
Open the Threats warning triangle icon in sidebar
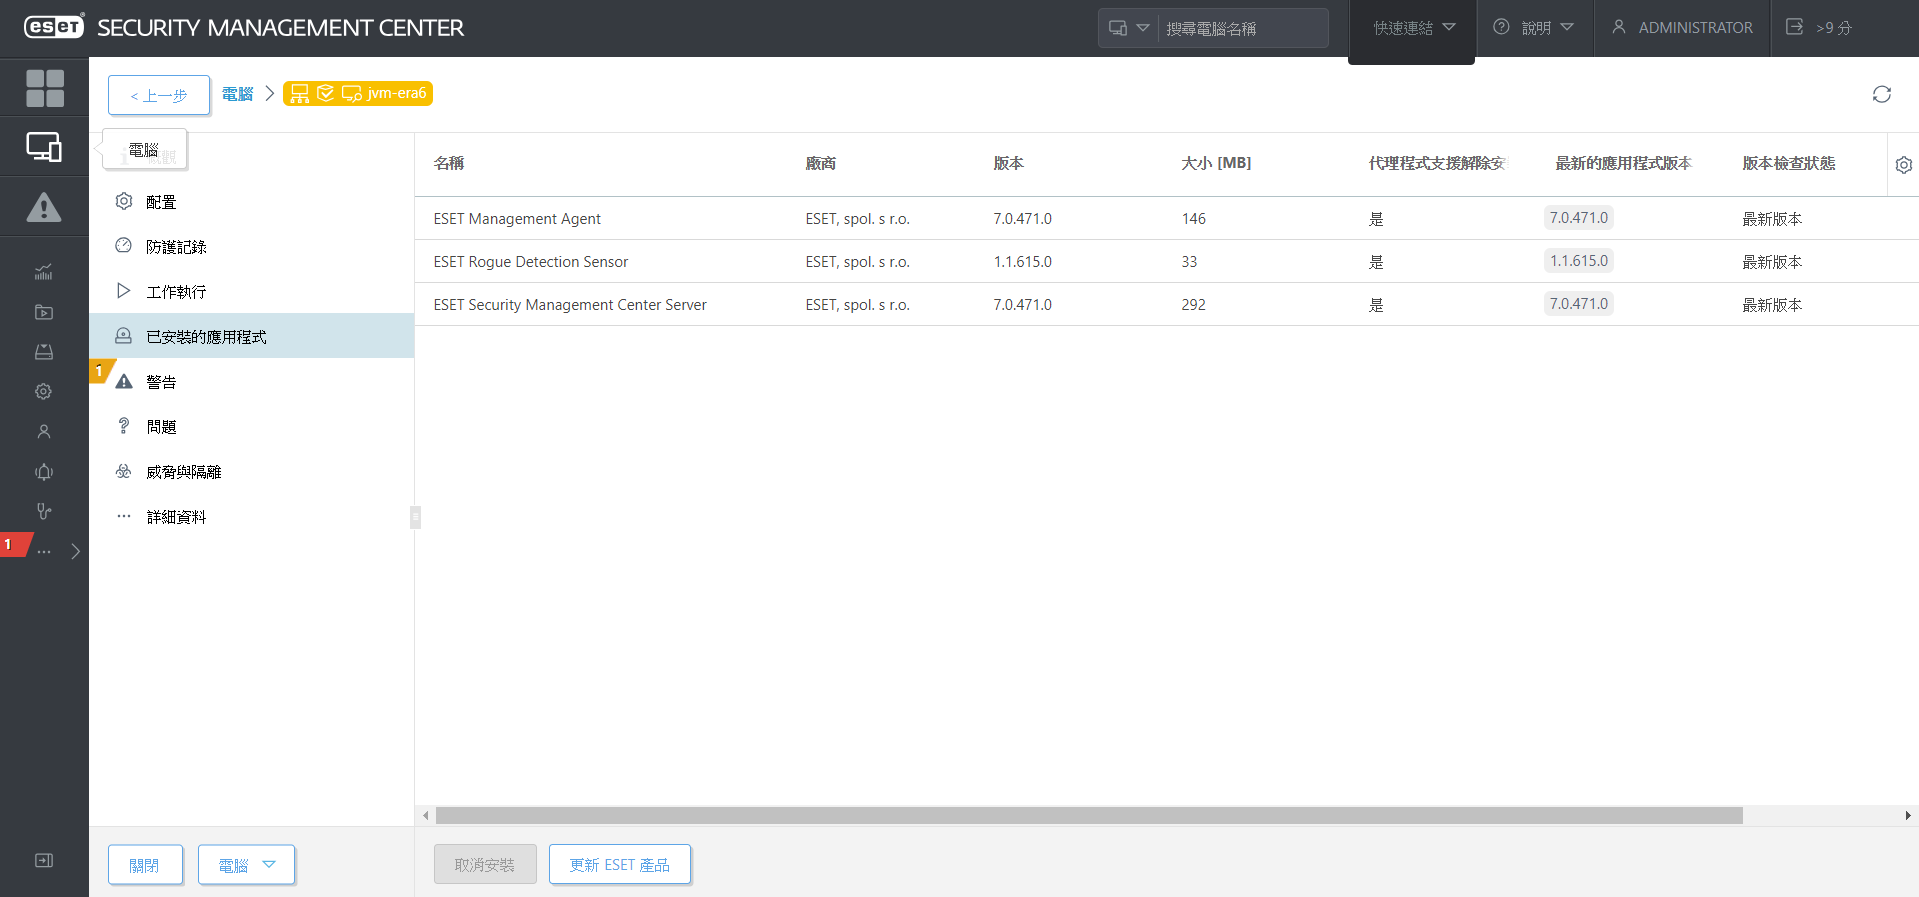tap(44, 207)
